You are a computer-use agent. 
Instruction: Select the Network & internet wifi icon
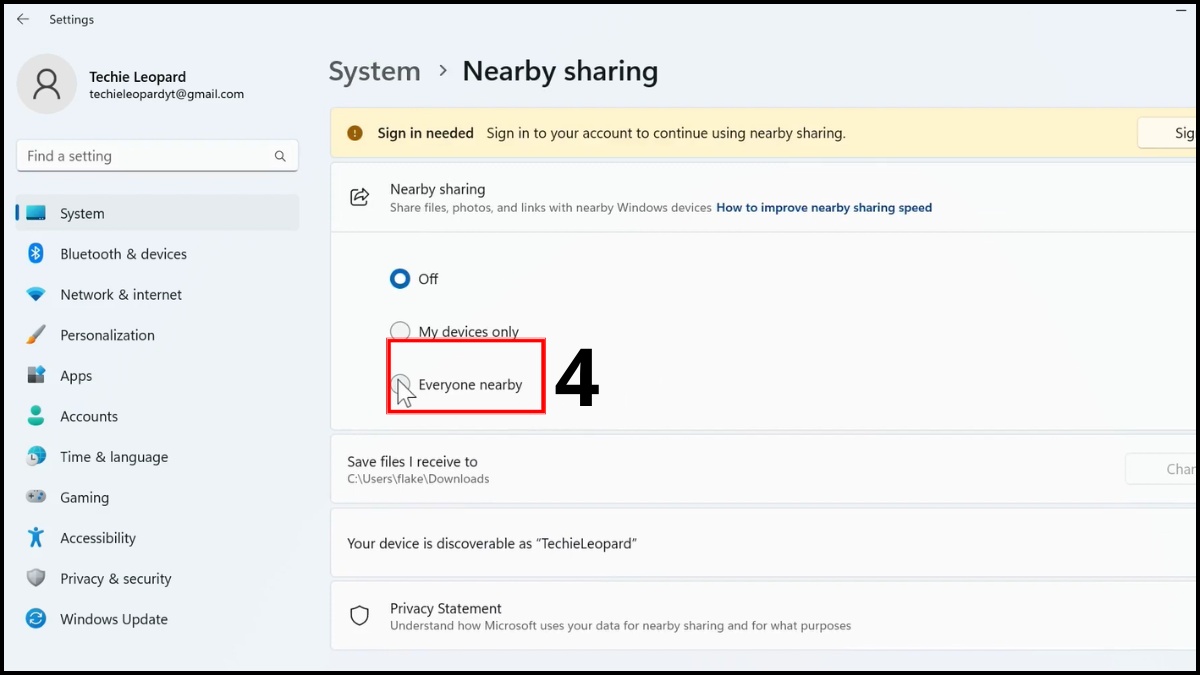36,295
